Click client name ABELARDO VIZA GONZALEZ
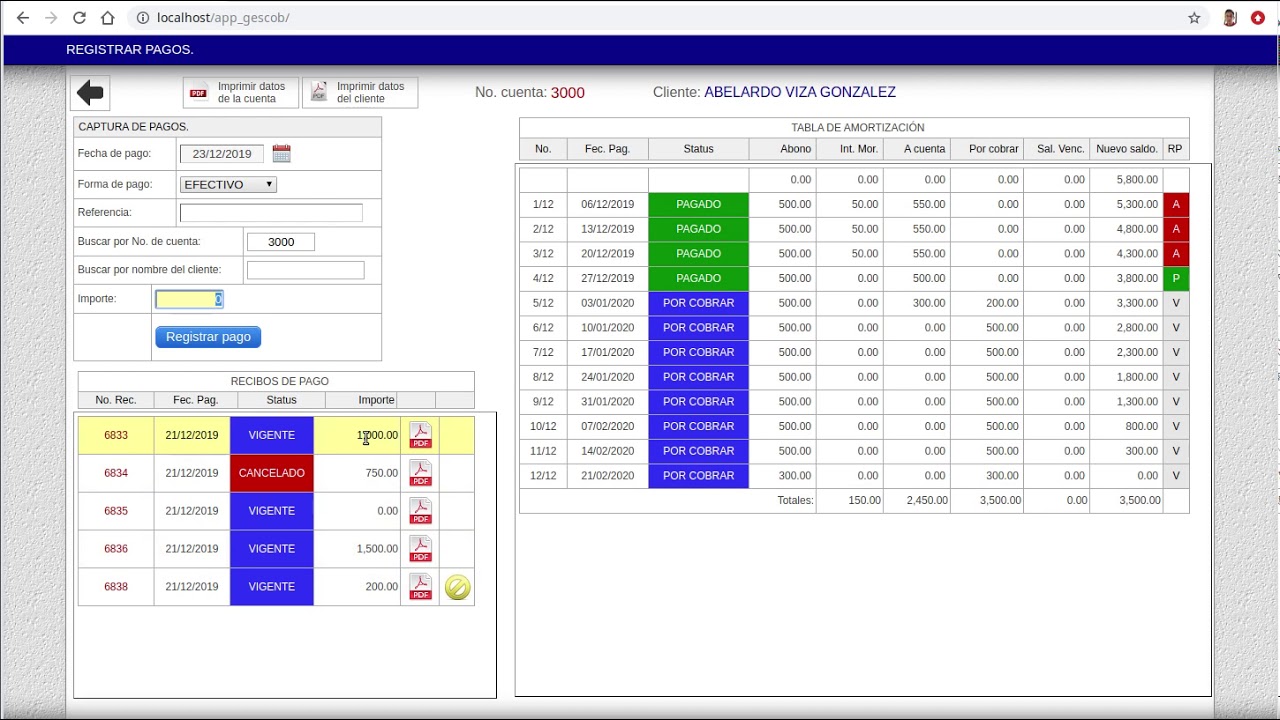Viewport: 1280px width, 720px height. [800, 92]
